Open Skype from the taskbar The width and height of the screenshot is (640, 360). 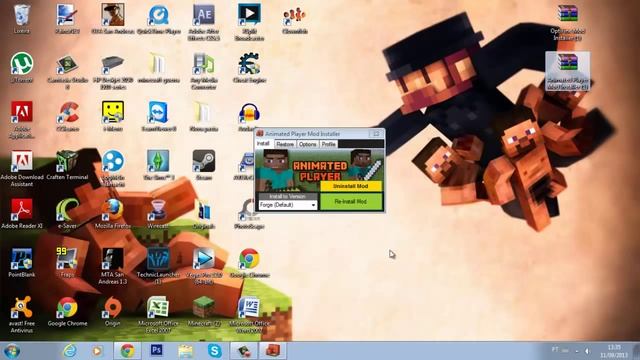click(x=215, y=351)
